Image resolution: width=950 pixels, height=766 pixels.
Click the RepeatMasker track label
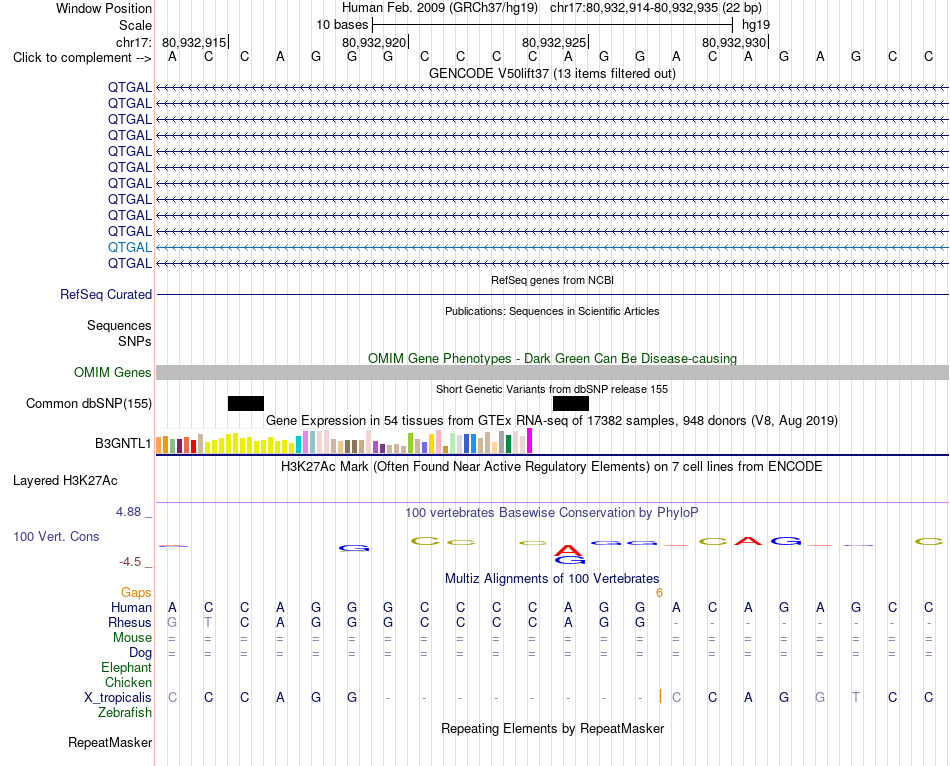click(110, 742)
